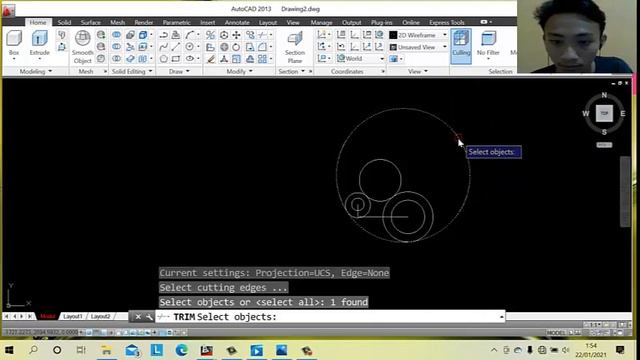
Task: Open the Parametric ribbon tab
Action: tap(176, 22)
